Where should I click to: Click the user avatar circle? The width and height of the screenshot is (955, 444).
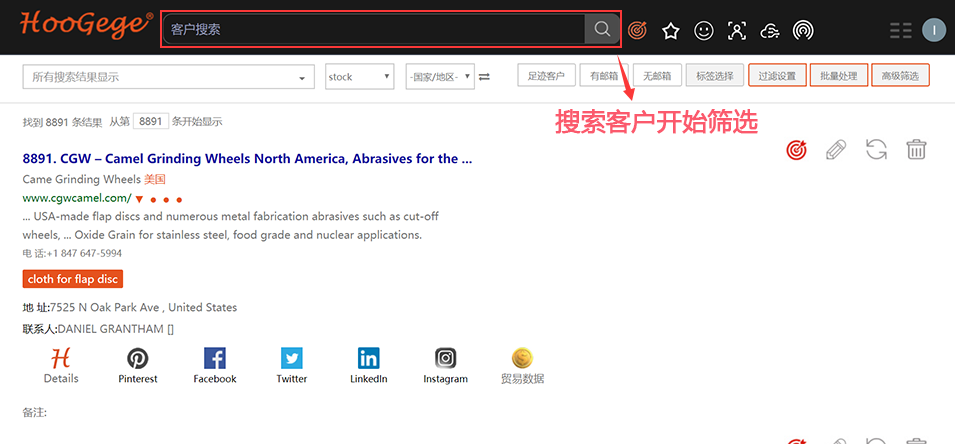(x=934, y=30)
